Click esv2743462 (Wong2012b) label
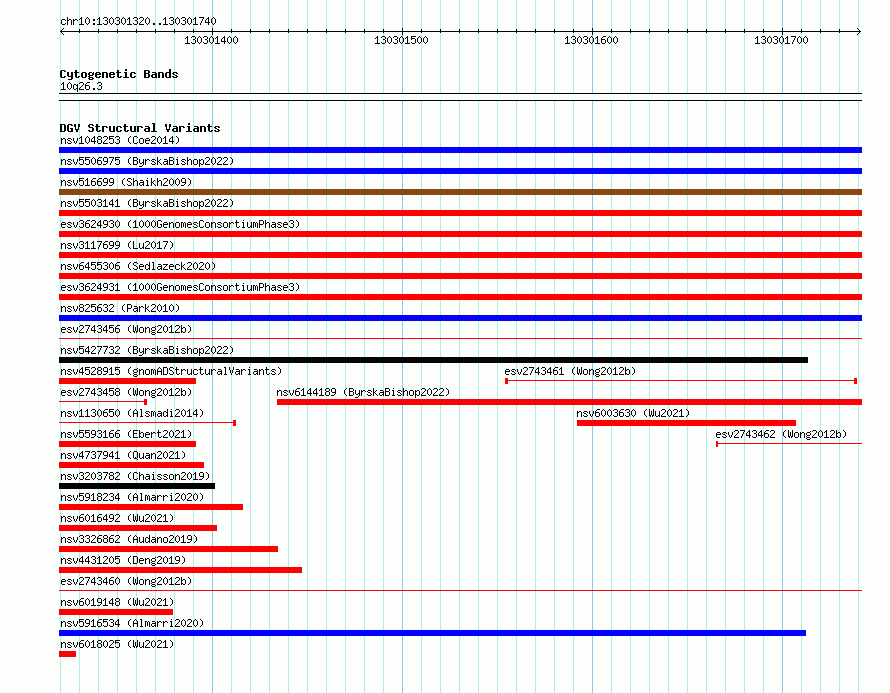 781,434
